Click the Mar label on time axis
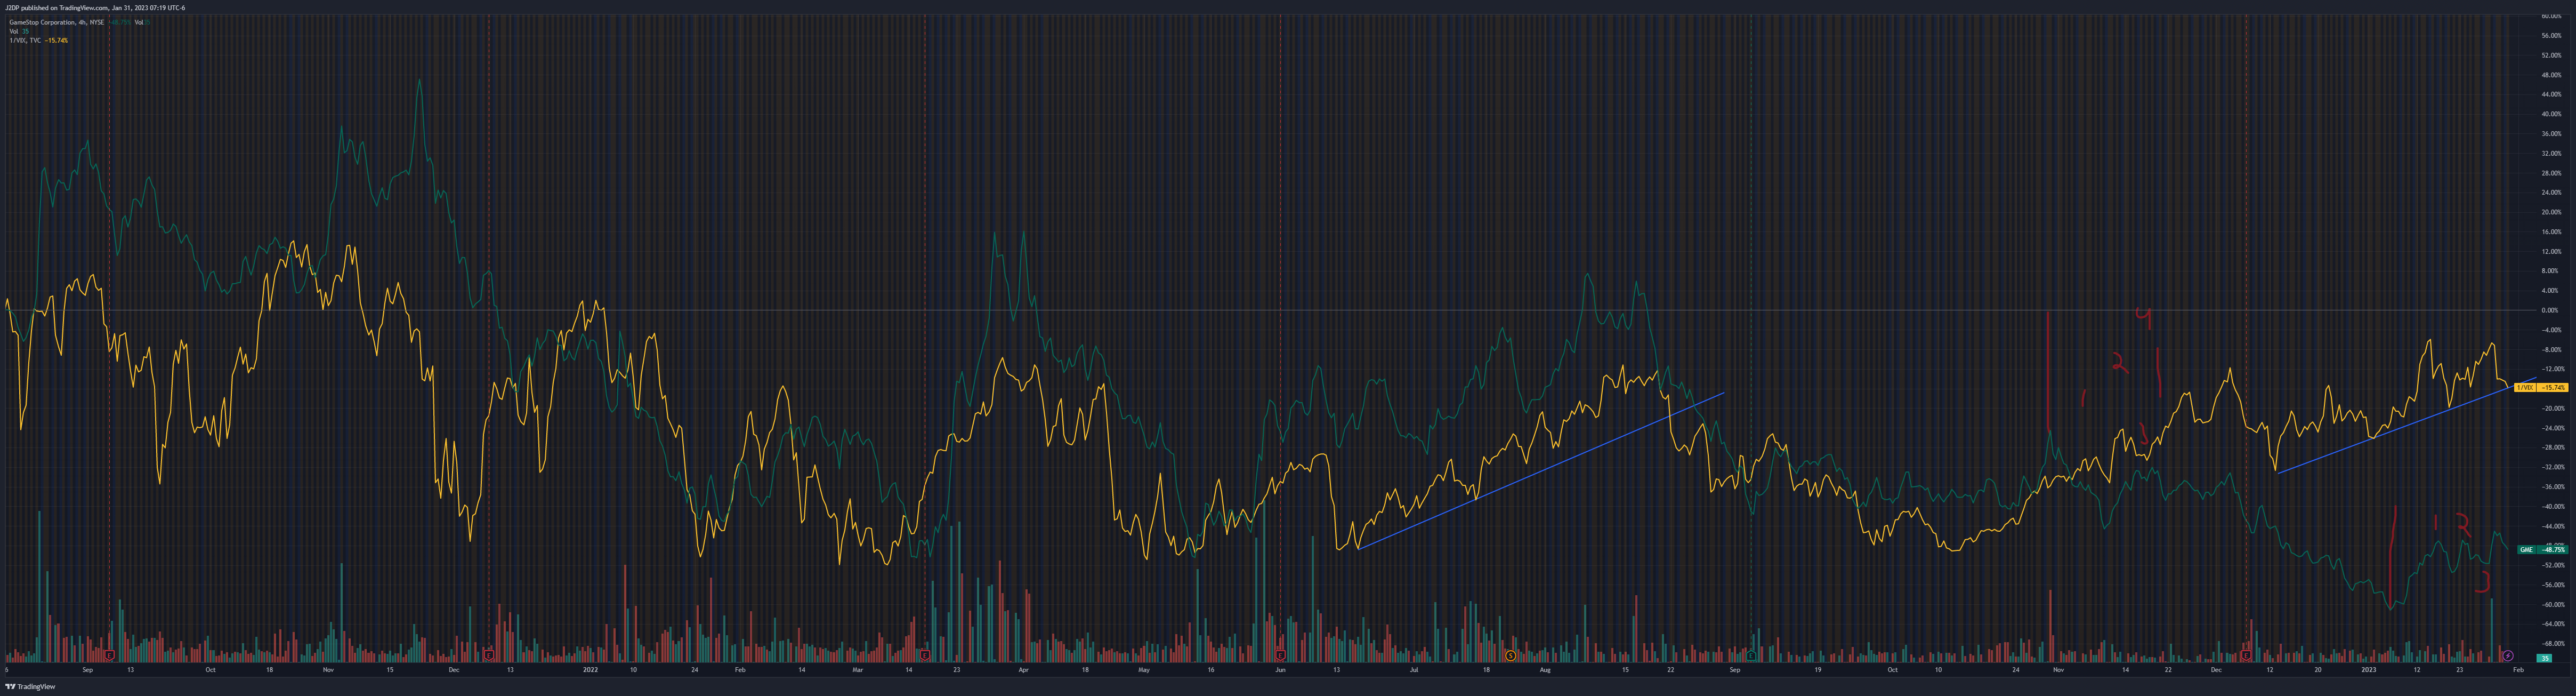 click(x=857, y=669)
